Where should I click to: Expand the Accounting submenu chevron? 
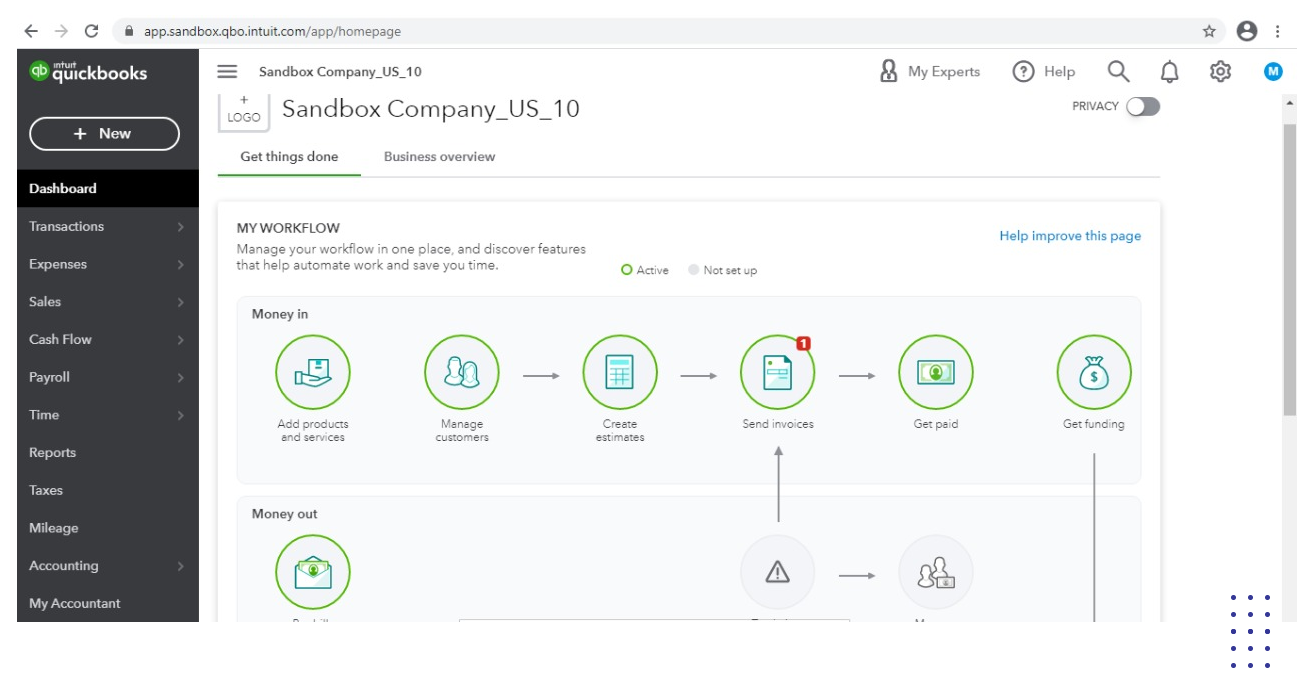point(181,566)
